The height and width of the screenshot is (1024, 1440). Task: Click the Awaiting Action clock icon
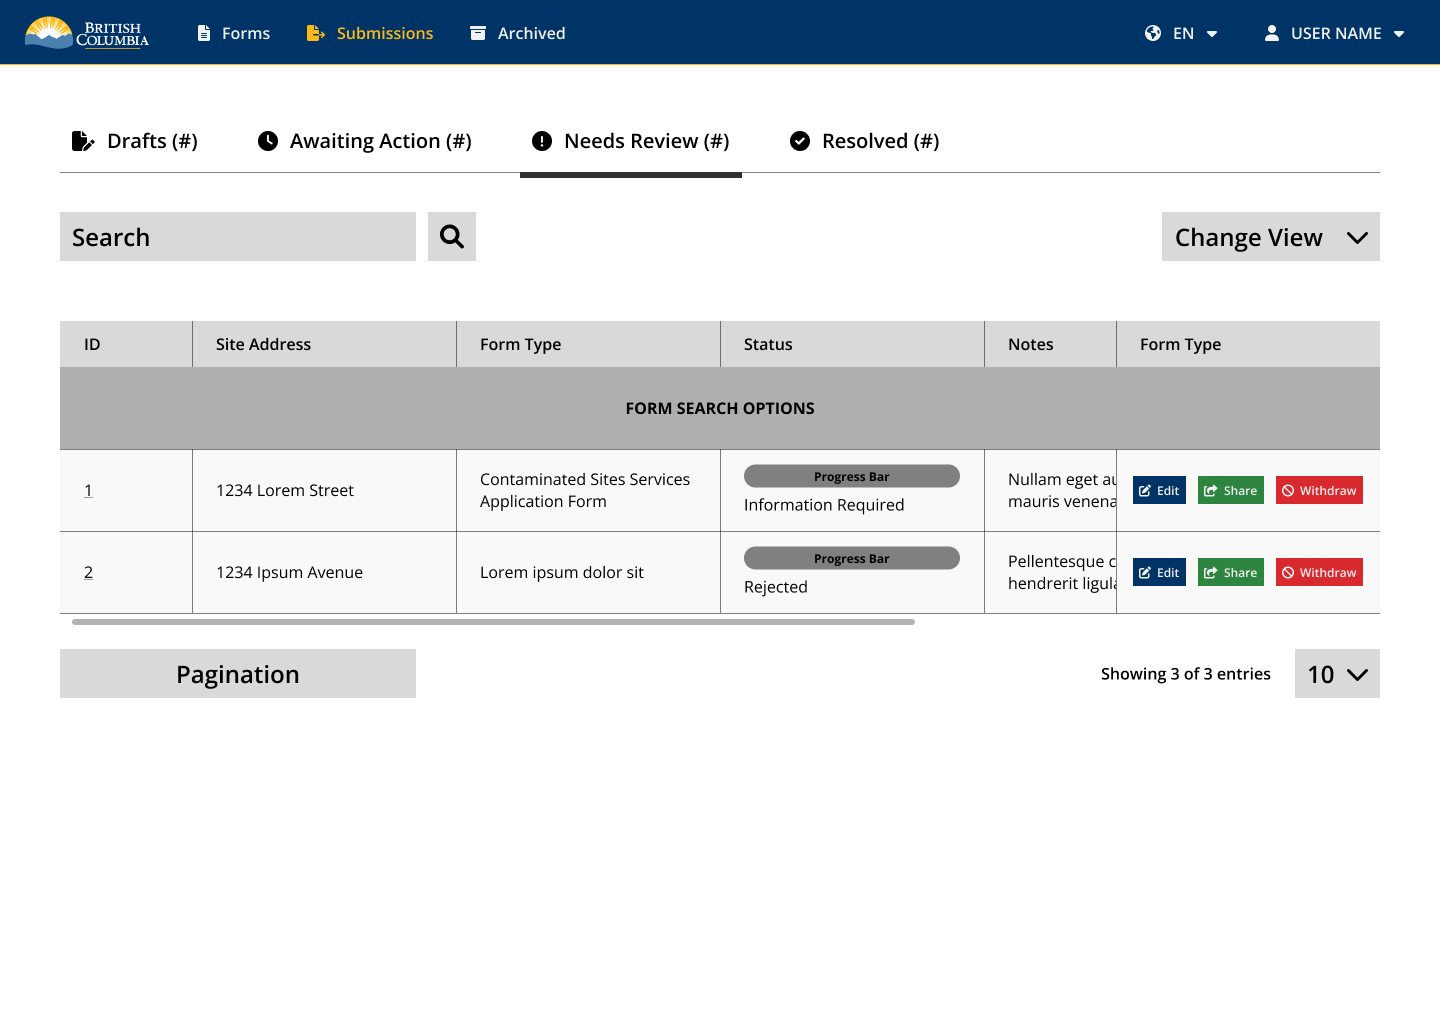coord(268,141)
